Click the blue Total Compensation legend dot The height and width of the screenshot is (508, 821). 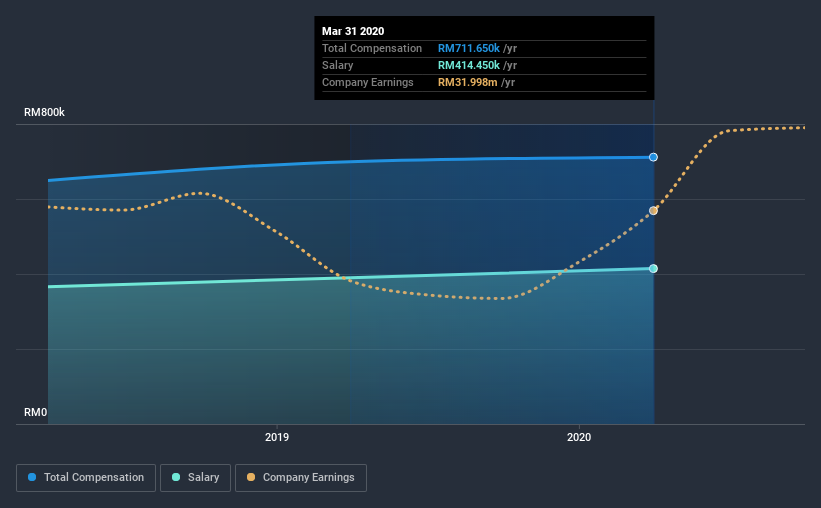(x=32, y=477)
